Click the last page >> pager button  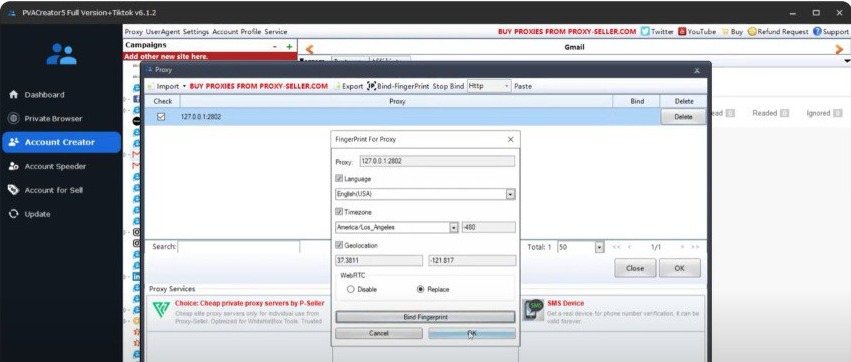tap(695, 247)
